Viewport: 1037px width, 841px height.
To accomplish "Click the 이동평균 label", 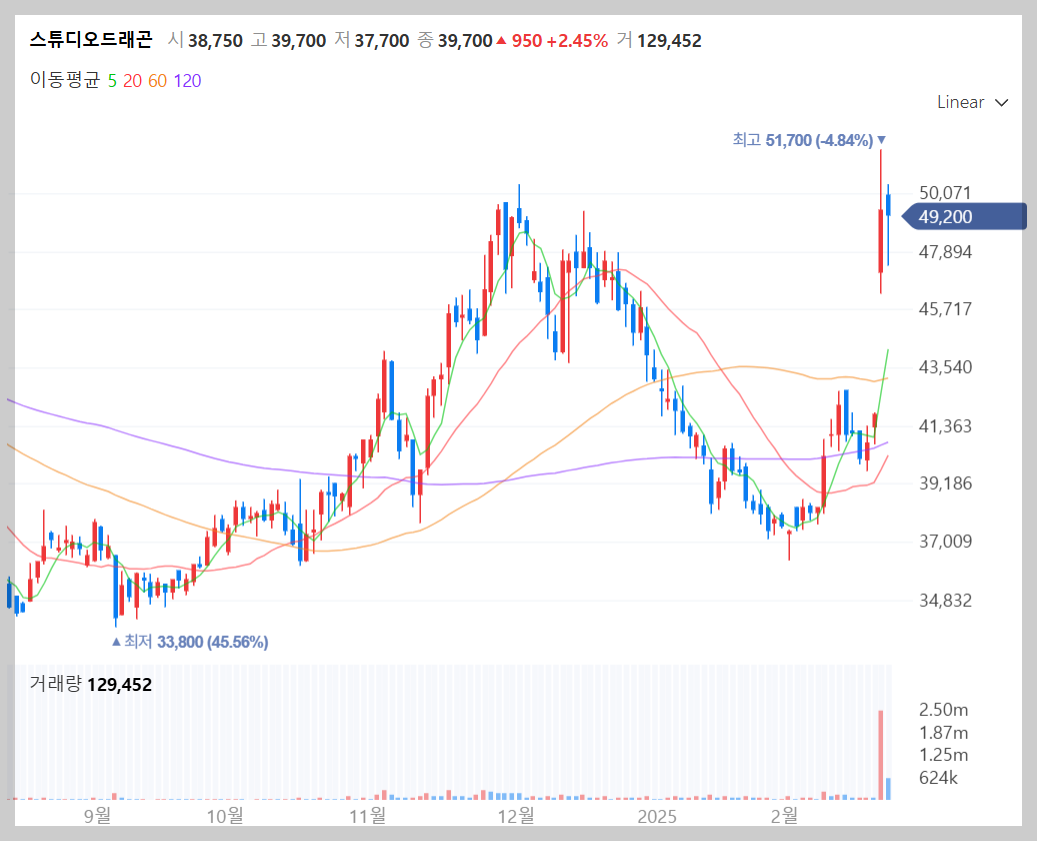I will (x=65, y=81).
